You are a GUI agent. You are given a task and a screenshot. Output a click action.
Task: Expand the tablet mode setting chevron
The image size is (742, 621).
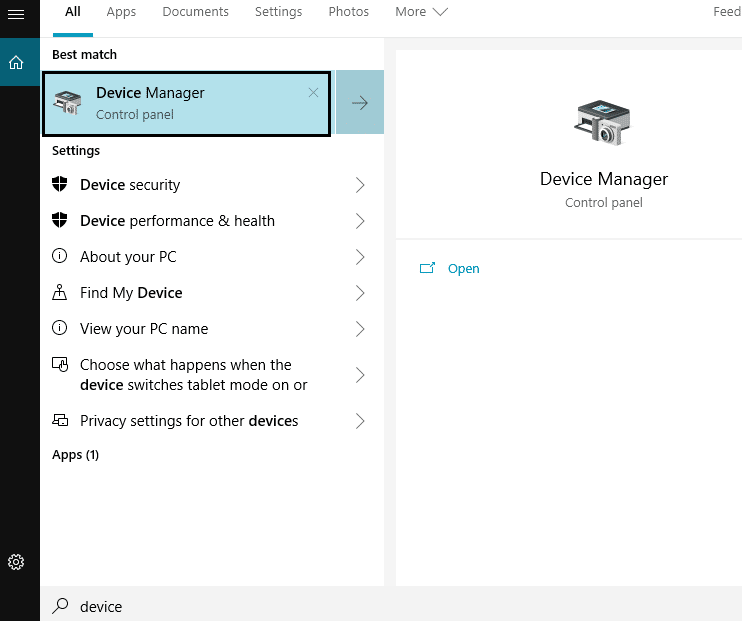pyautogui.click(x=360, y=375)
